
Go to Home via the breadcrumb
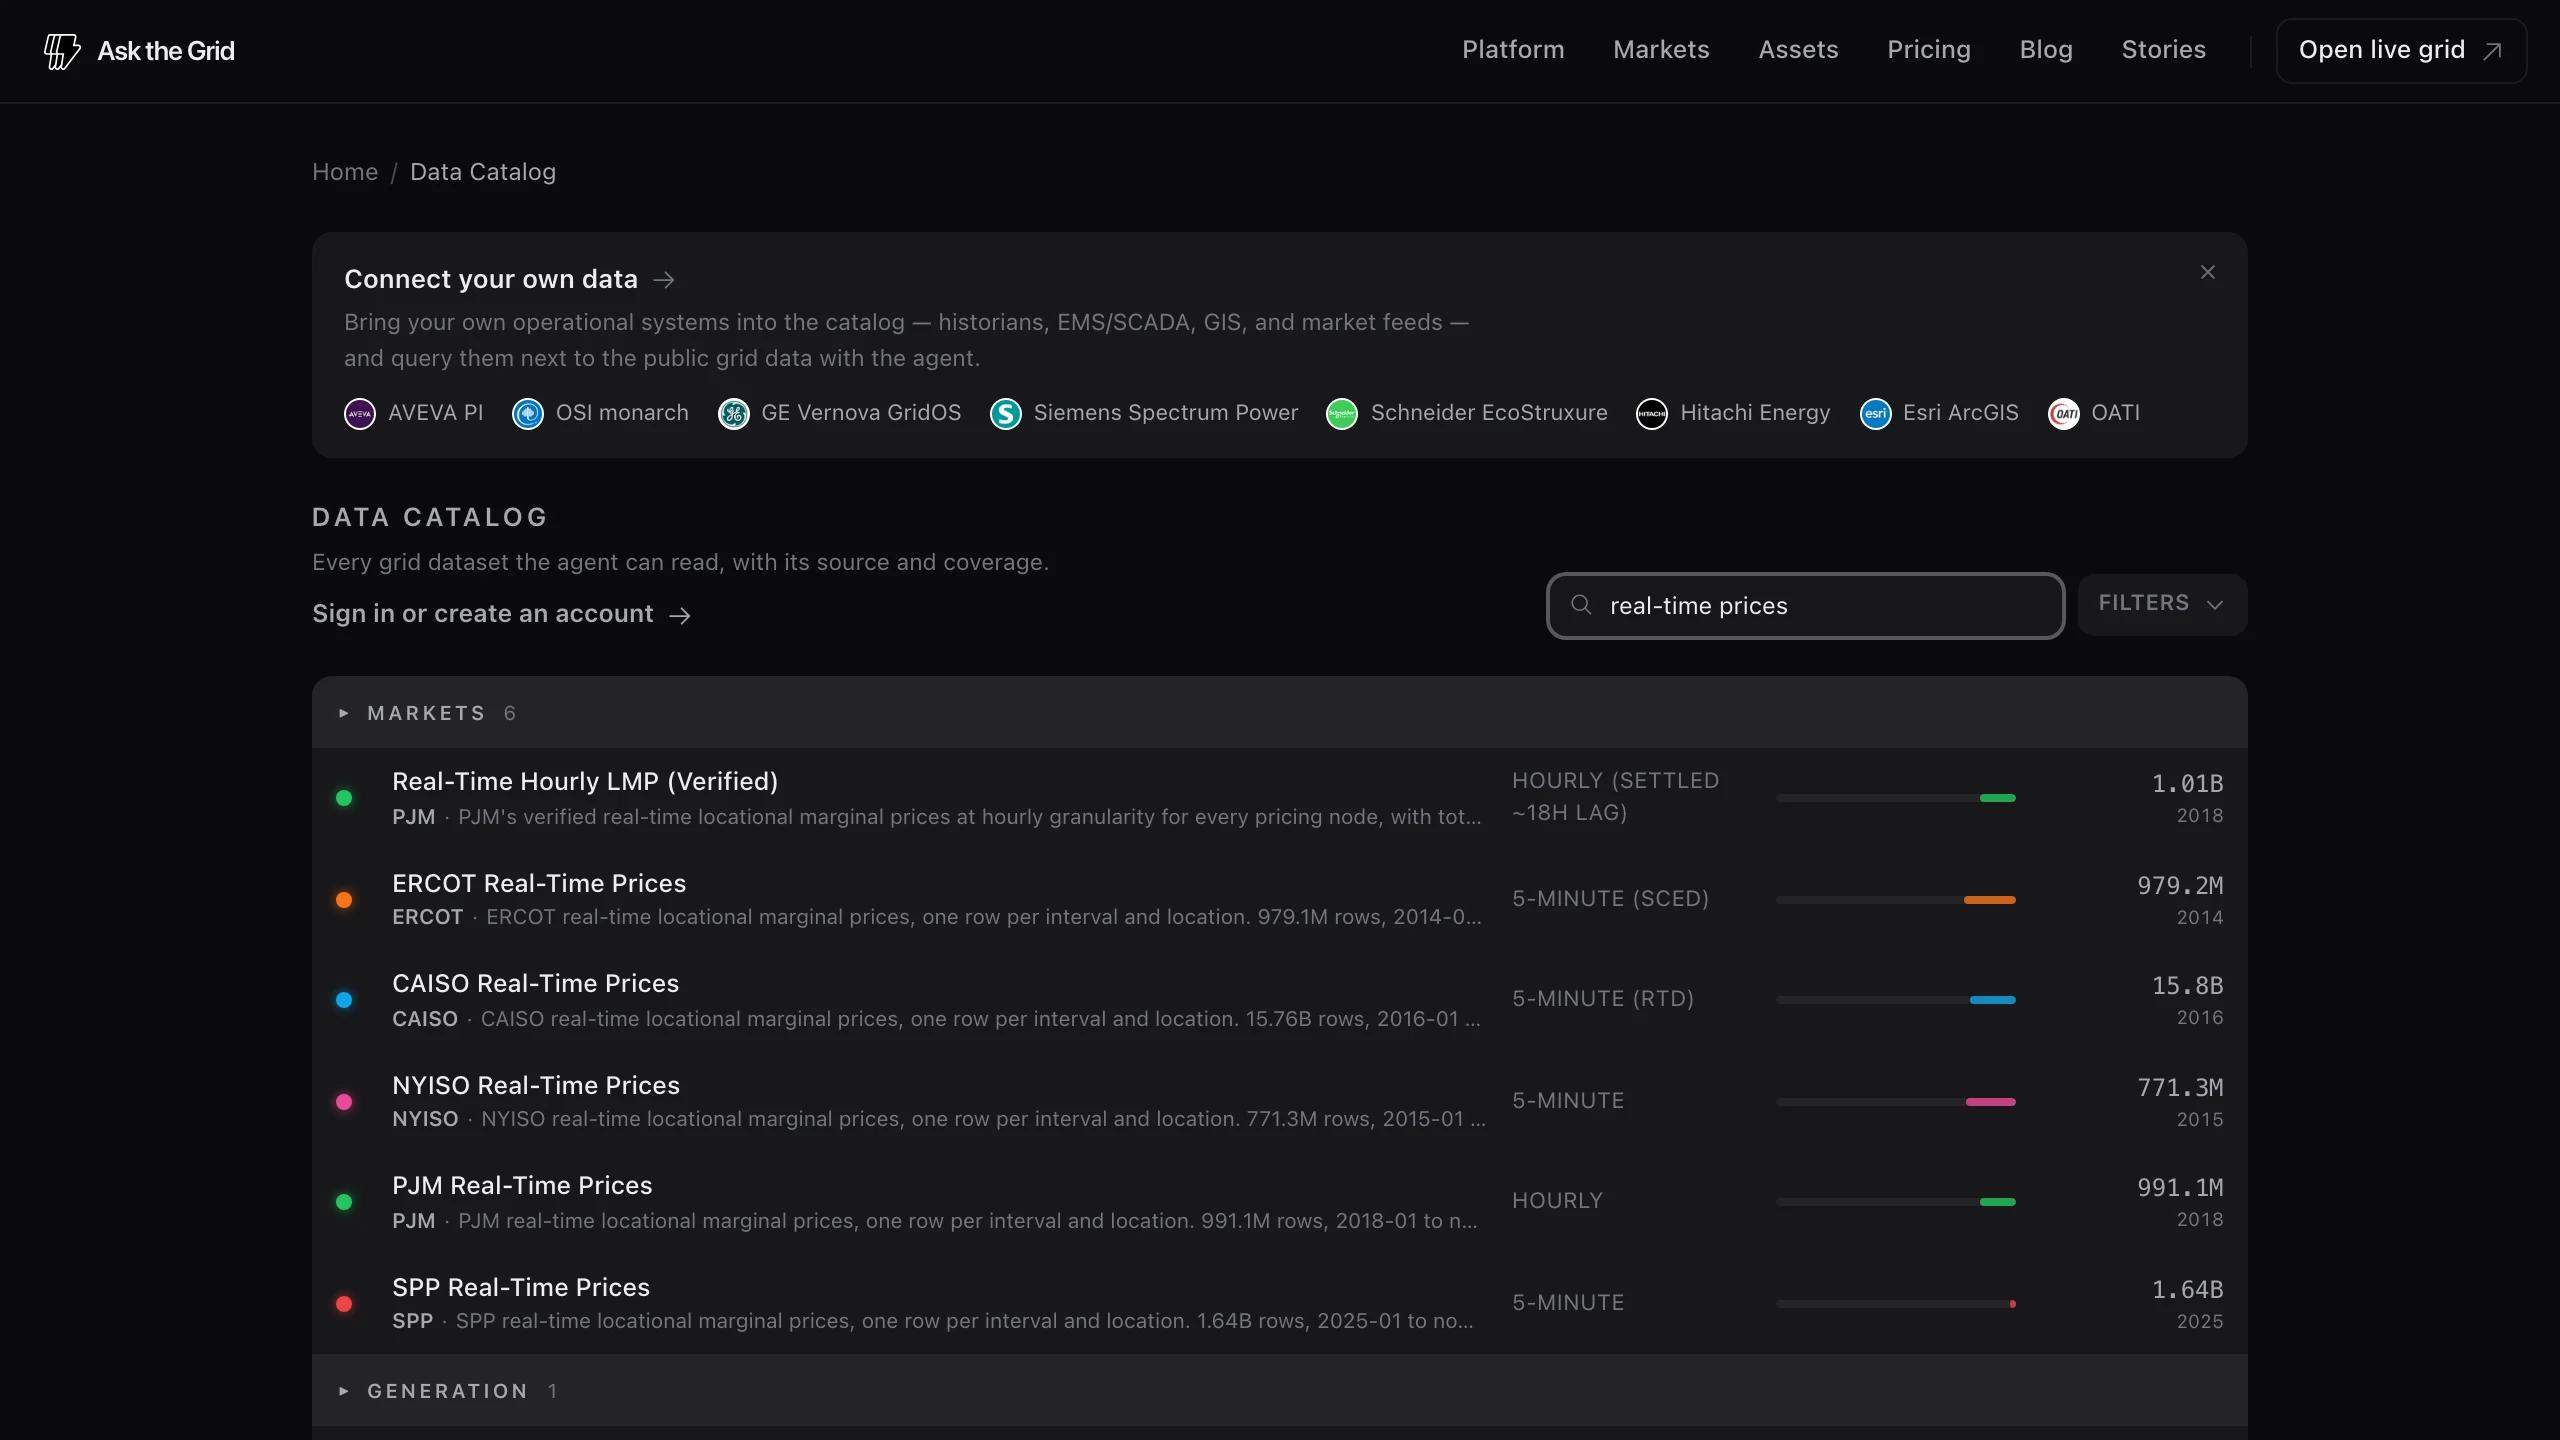pyautogui.click(x=345, y=172)
